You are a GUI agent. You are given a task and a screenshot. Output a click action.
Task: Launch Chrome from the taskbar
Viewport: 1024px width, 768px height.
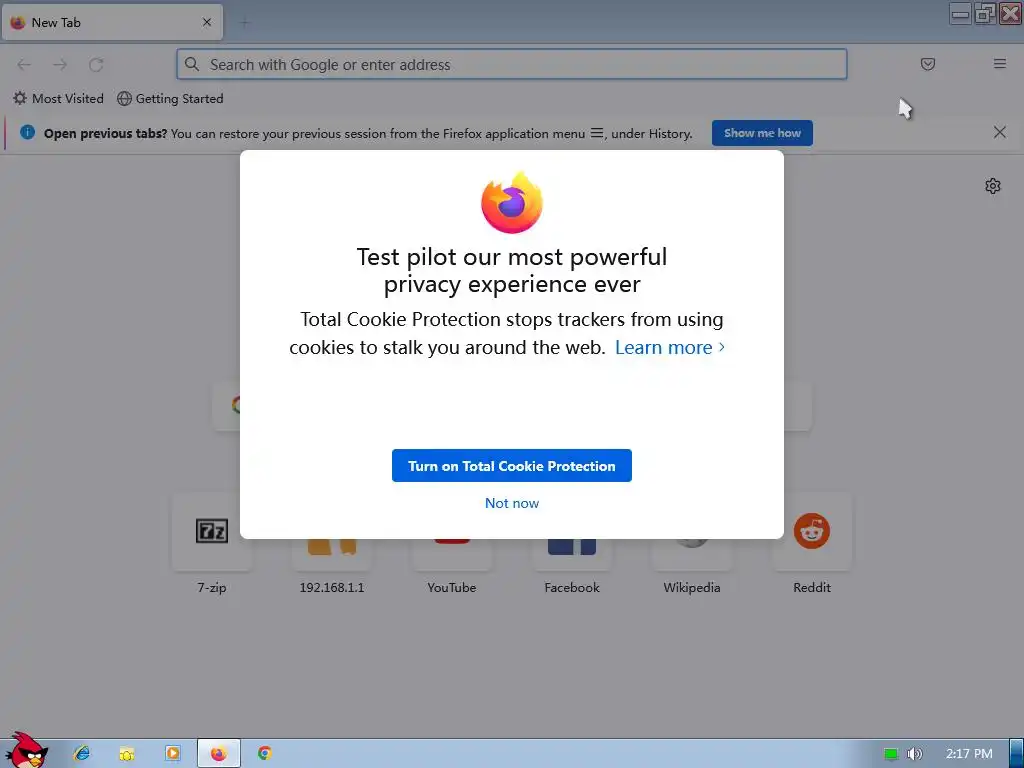pyautogui.click(x=264, y=754)
